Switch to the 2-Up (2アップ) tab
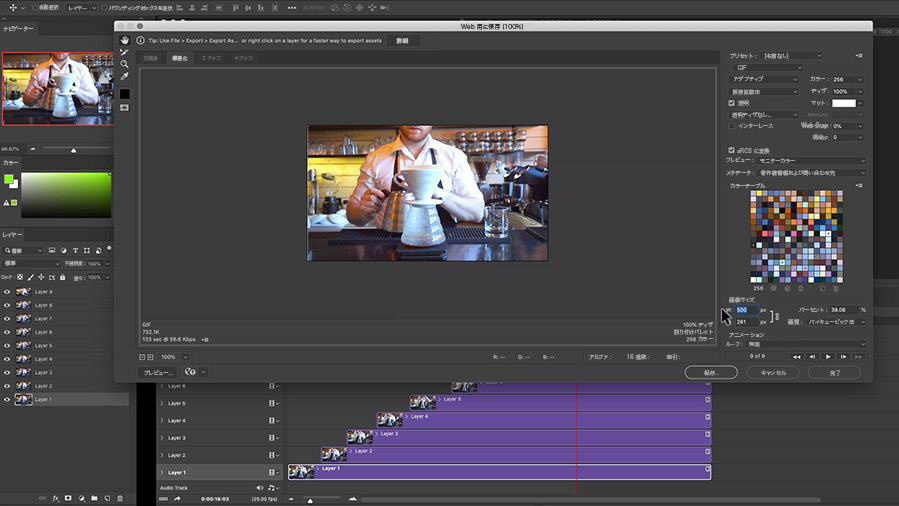This screenshot has width=899, height=506. (x=211, y=58)
